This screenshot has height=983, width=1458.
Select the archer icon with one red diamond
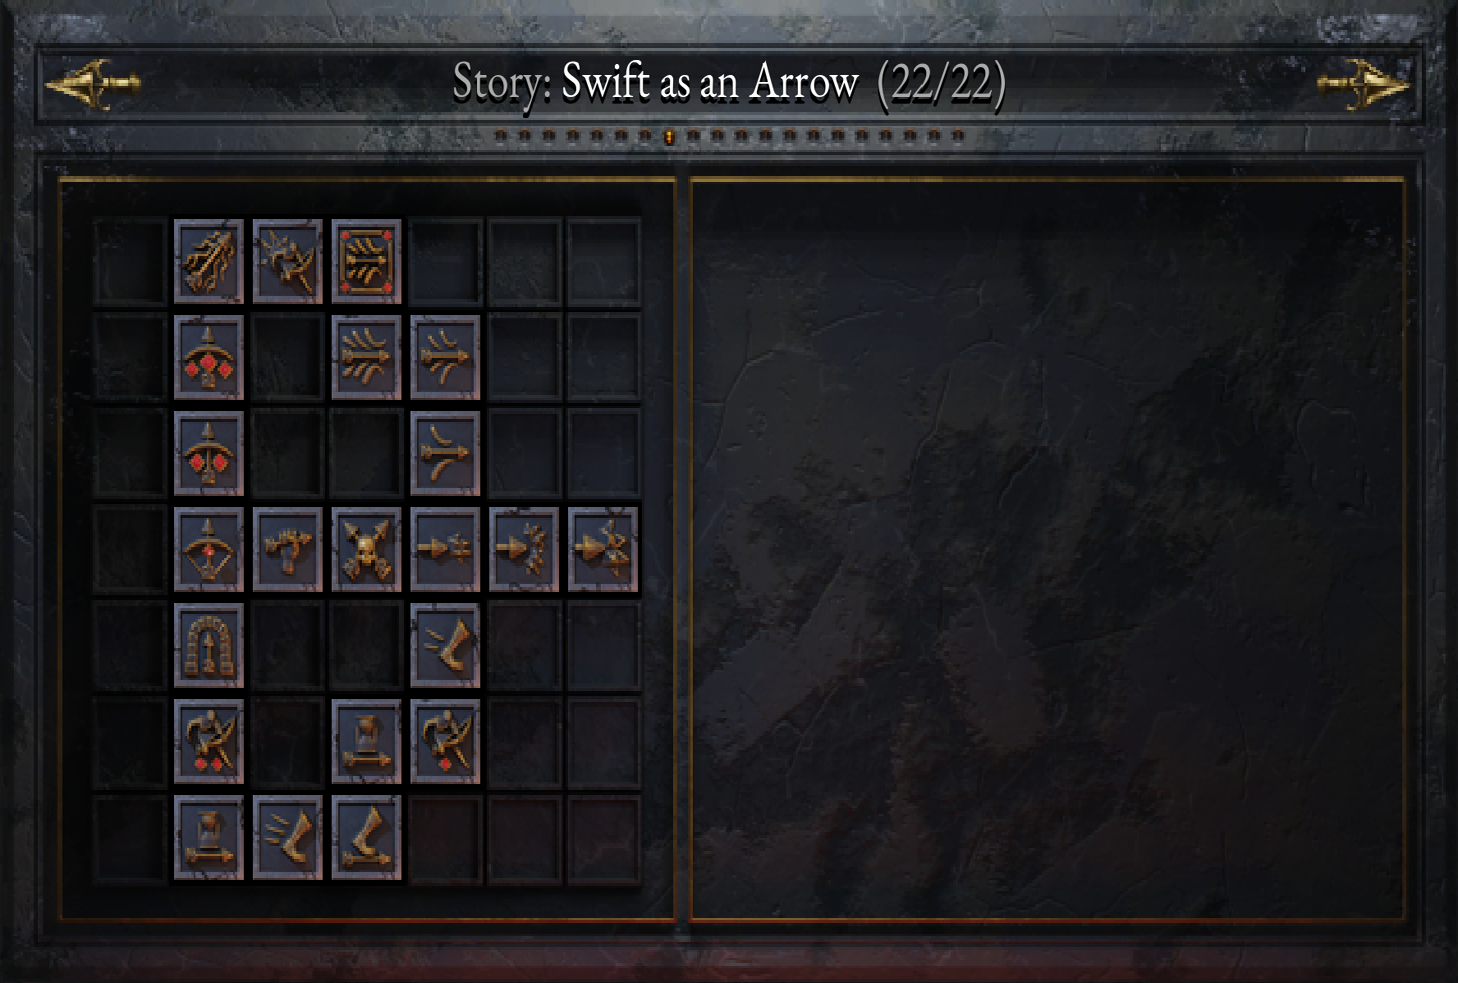point(446,742)
